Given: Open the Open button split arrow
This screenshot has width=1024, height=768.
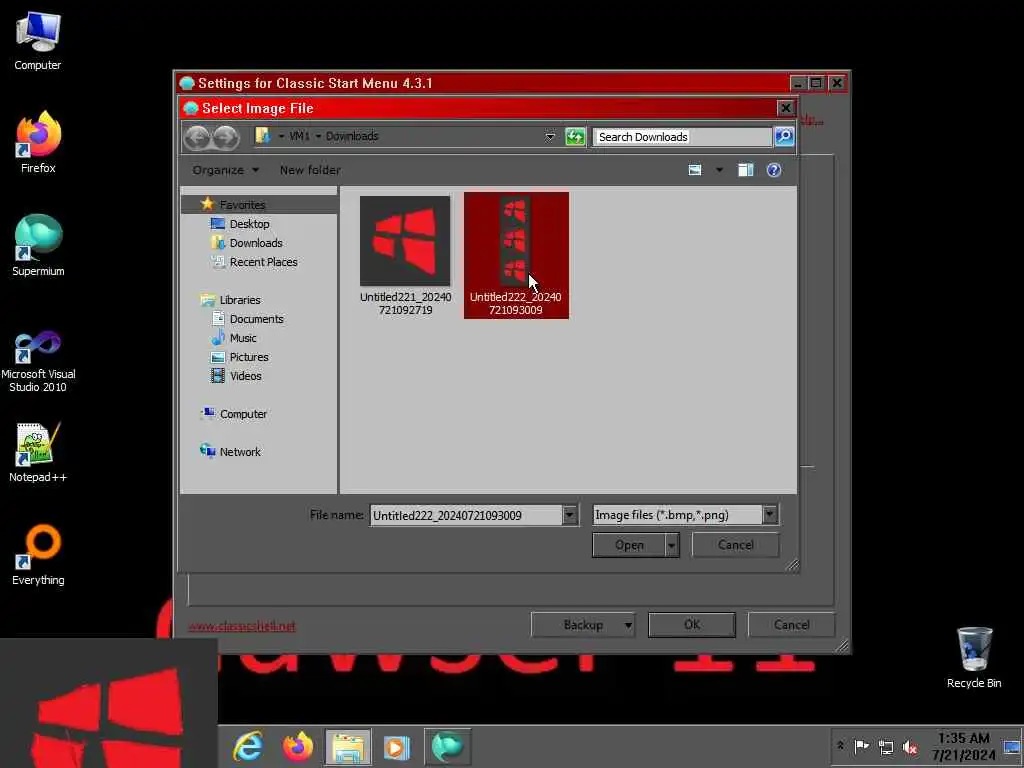Looking at the screenshot, I should (671, 545).
